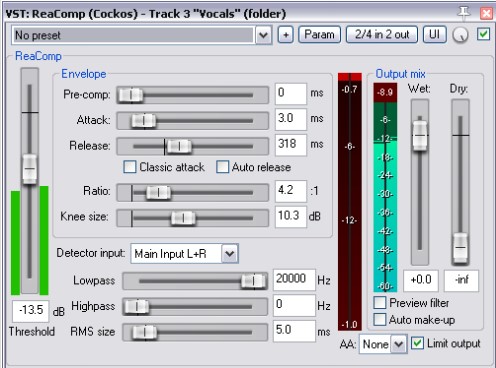Open the AA oversampling dropdown
Screen dimensions: 496x368
click(399, 344)
